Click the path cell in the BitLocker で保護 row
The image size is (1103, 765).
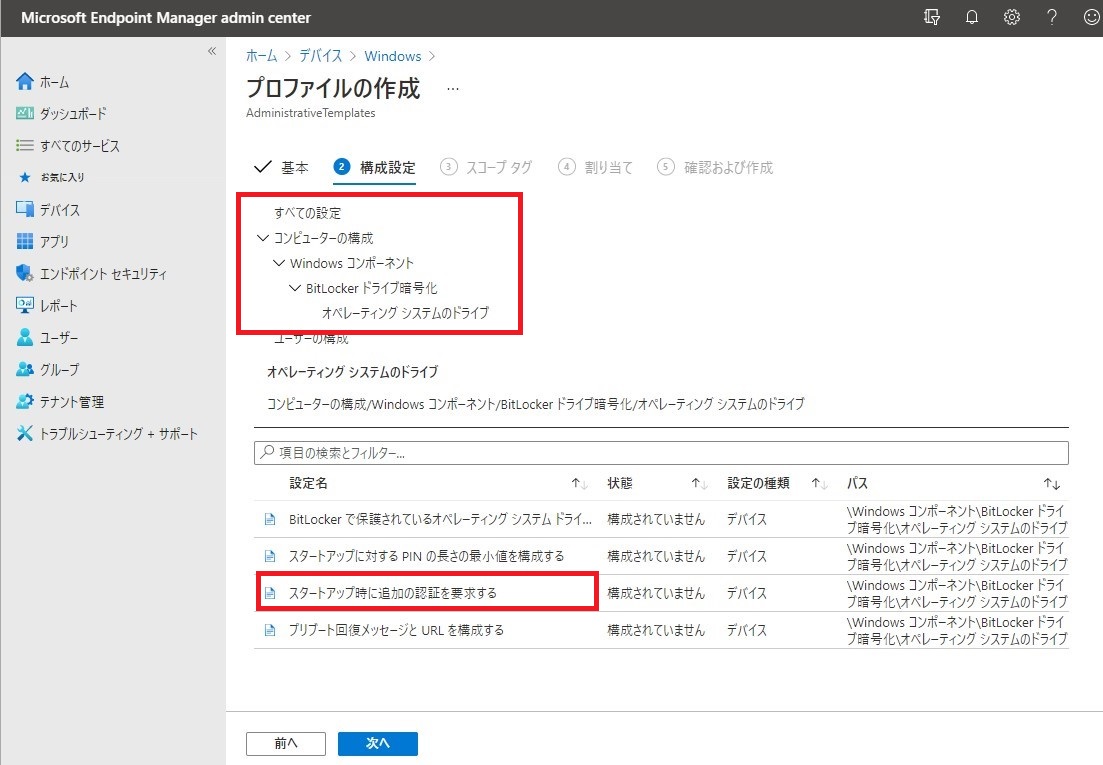tap(957, 520)
